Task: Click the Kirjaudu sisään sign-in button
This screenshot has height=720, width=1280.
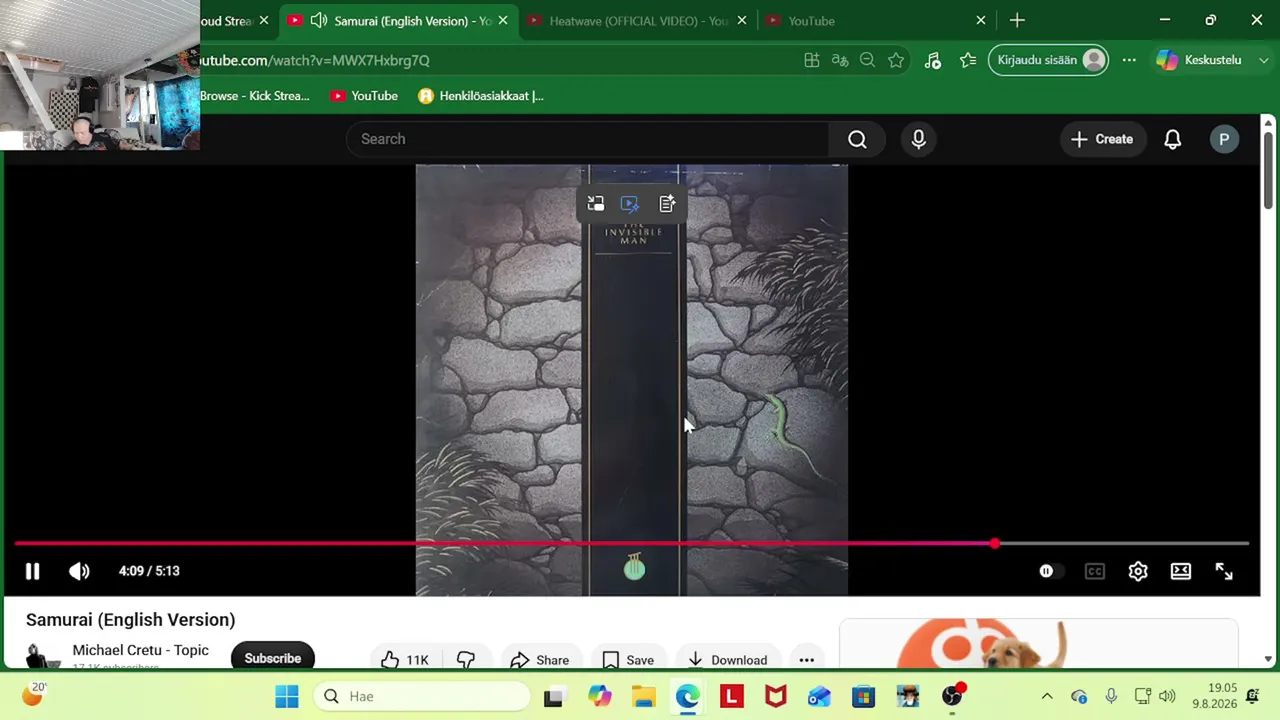Action: [1048, 60]
